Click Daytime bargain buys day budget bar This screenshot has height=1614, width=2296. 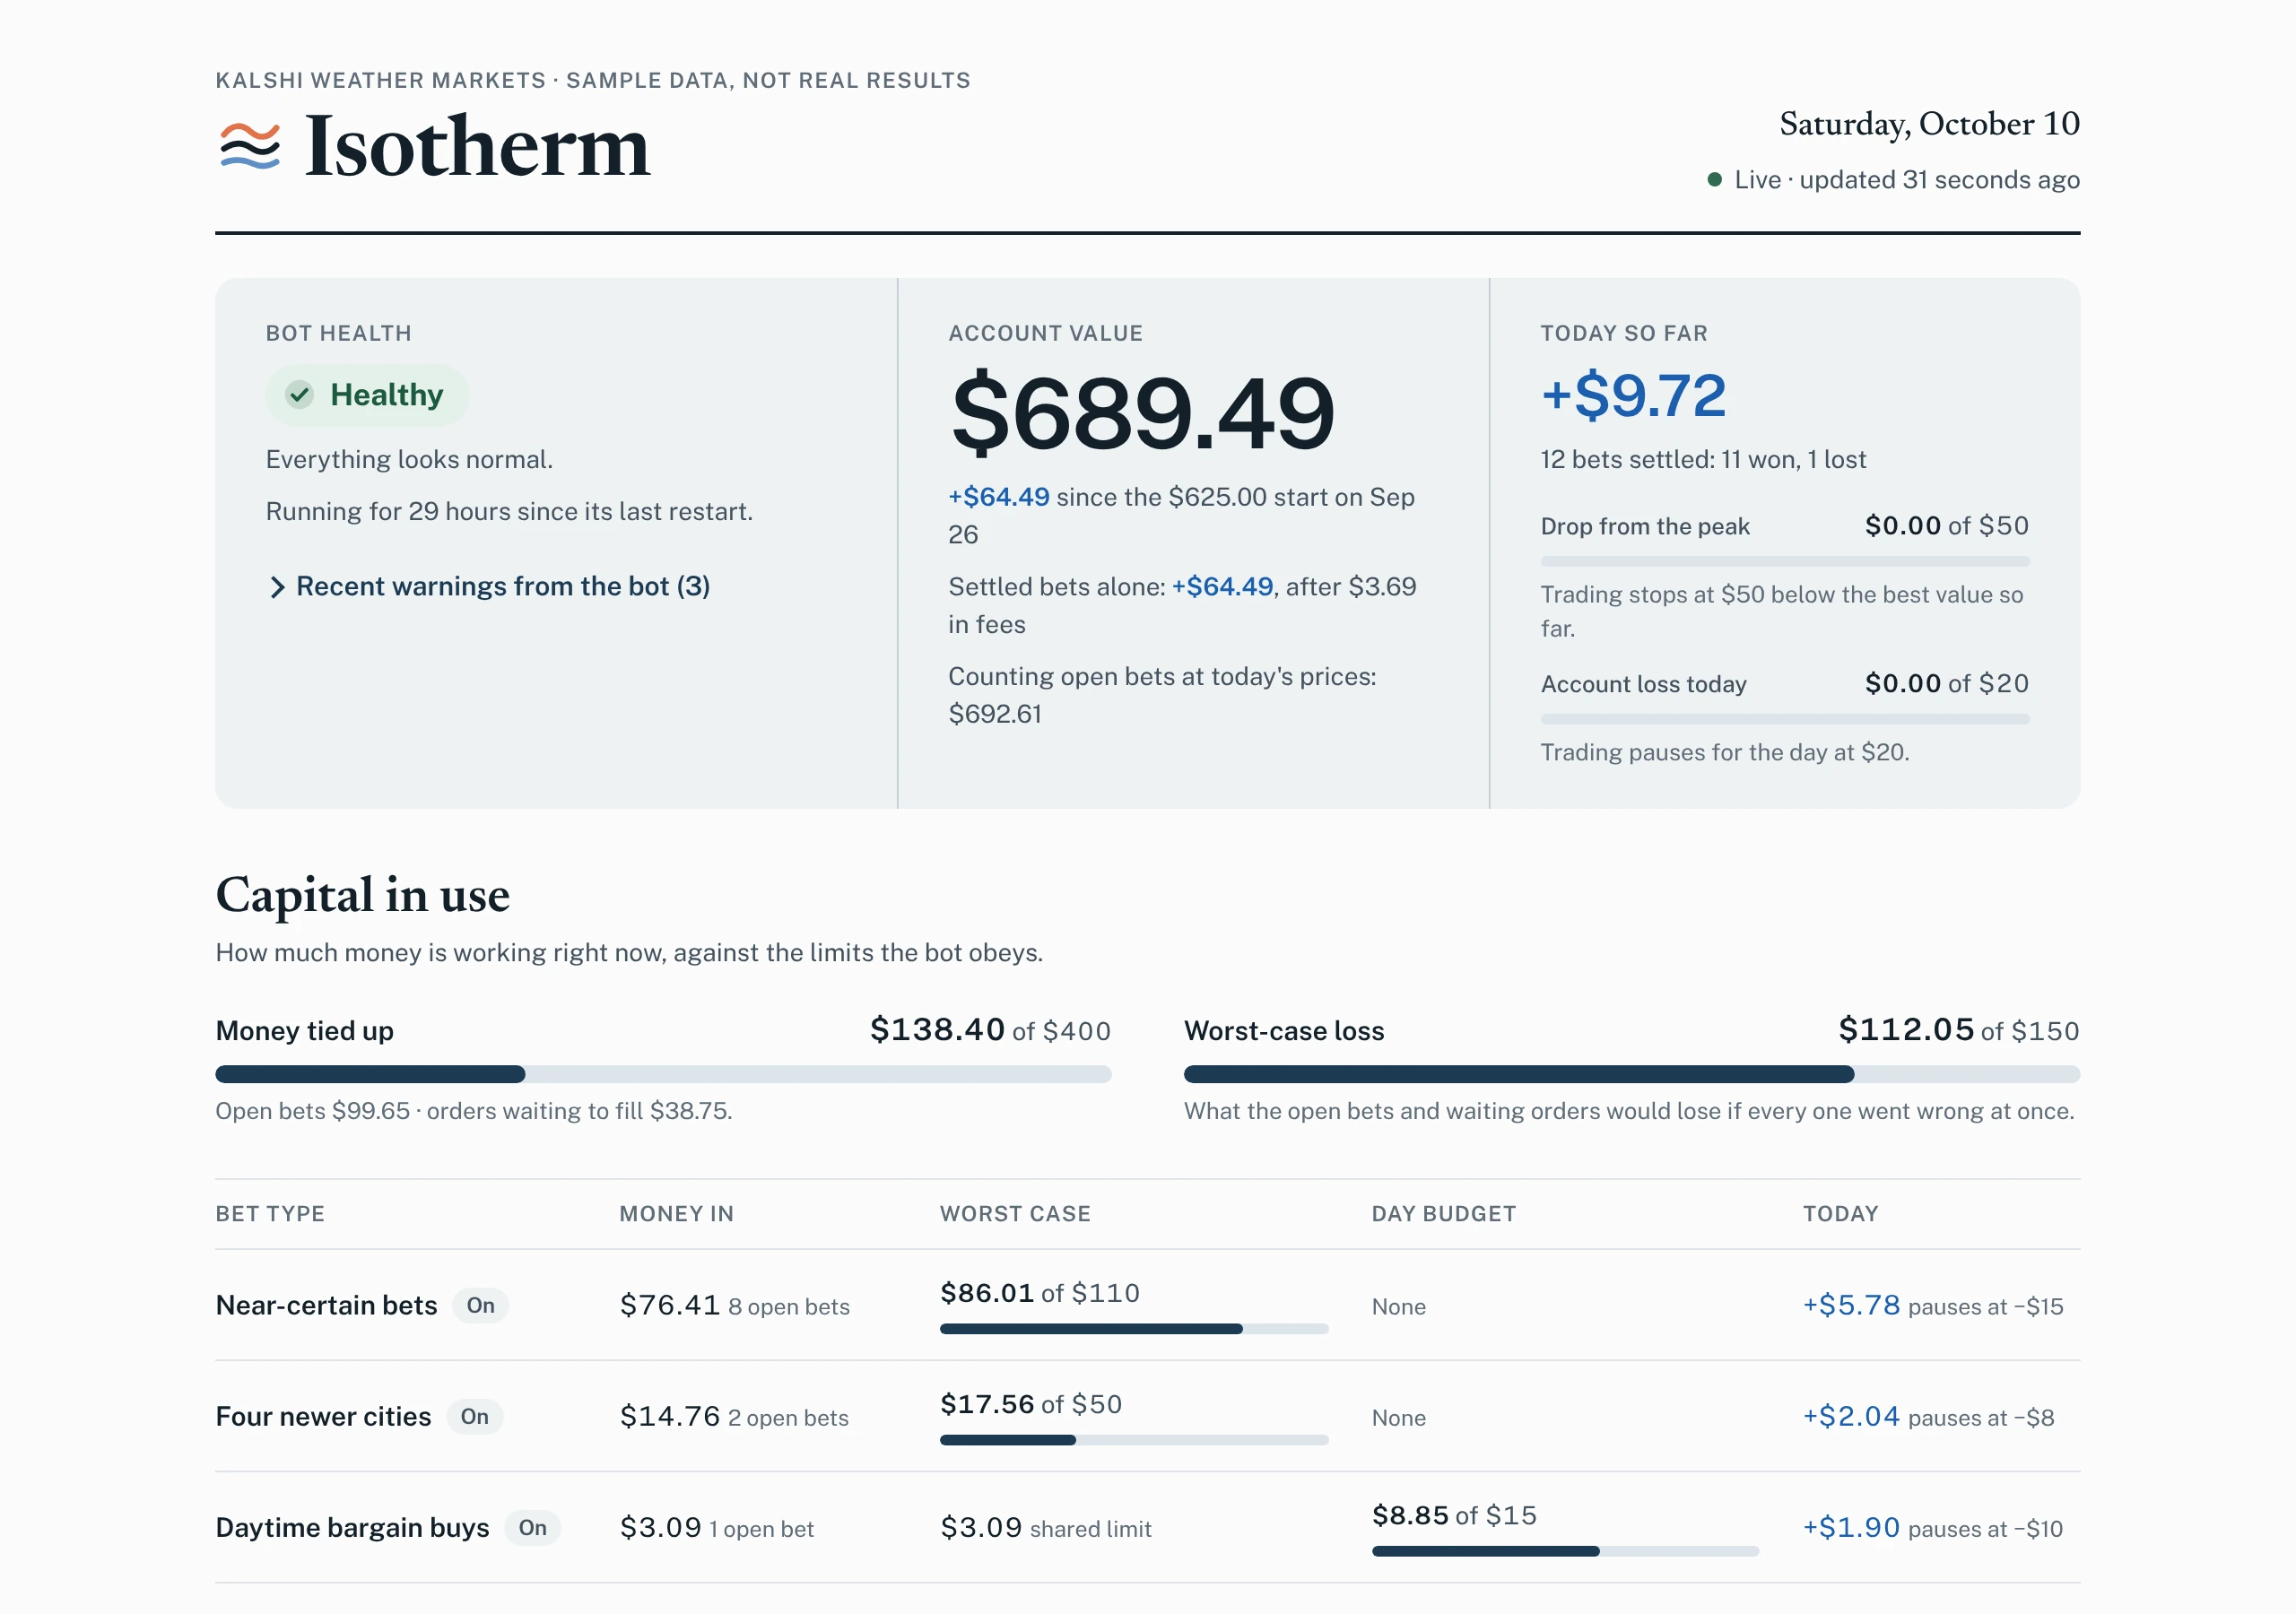click(1565, 1551)
